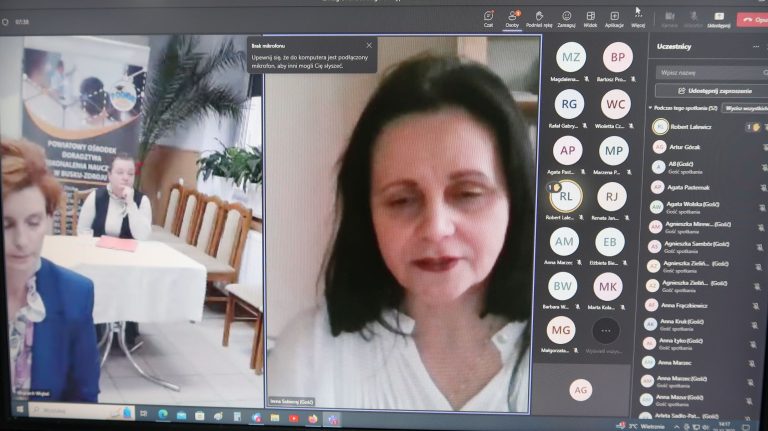
Task: Leave the meeting with red Opuść button
Action: coord(753,20)
